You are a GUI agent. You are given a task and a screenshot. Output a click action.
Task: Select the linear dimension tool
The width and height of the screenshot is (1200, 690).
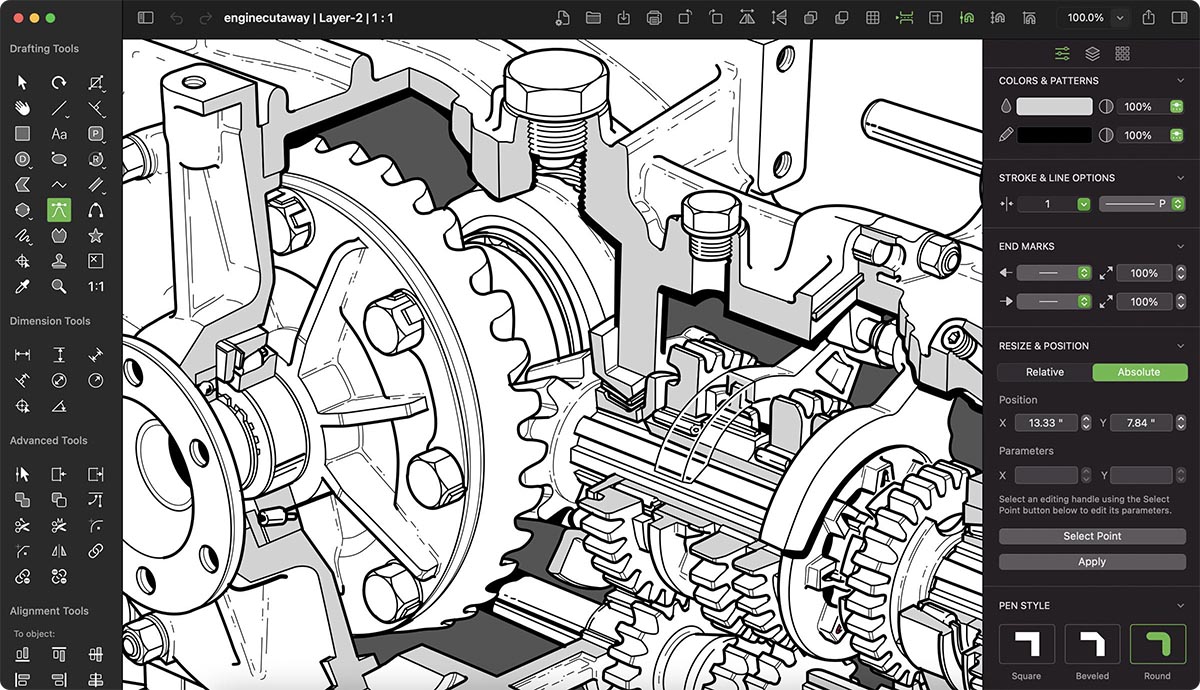(20, 353)
